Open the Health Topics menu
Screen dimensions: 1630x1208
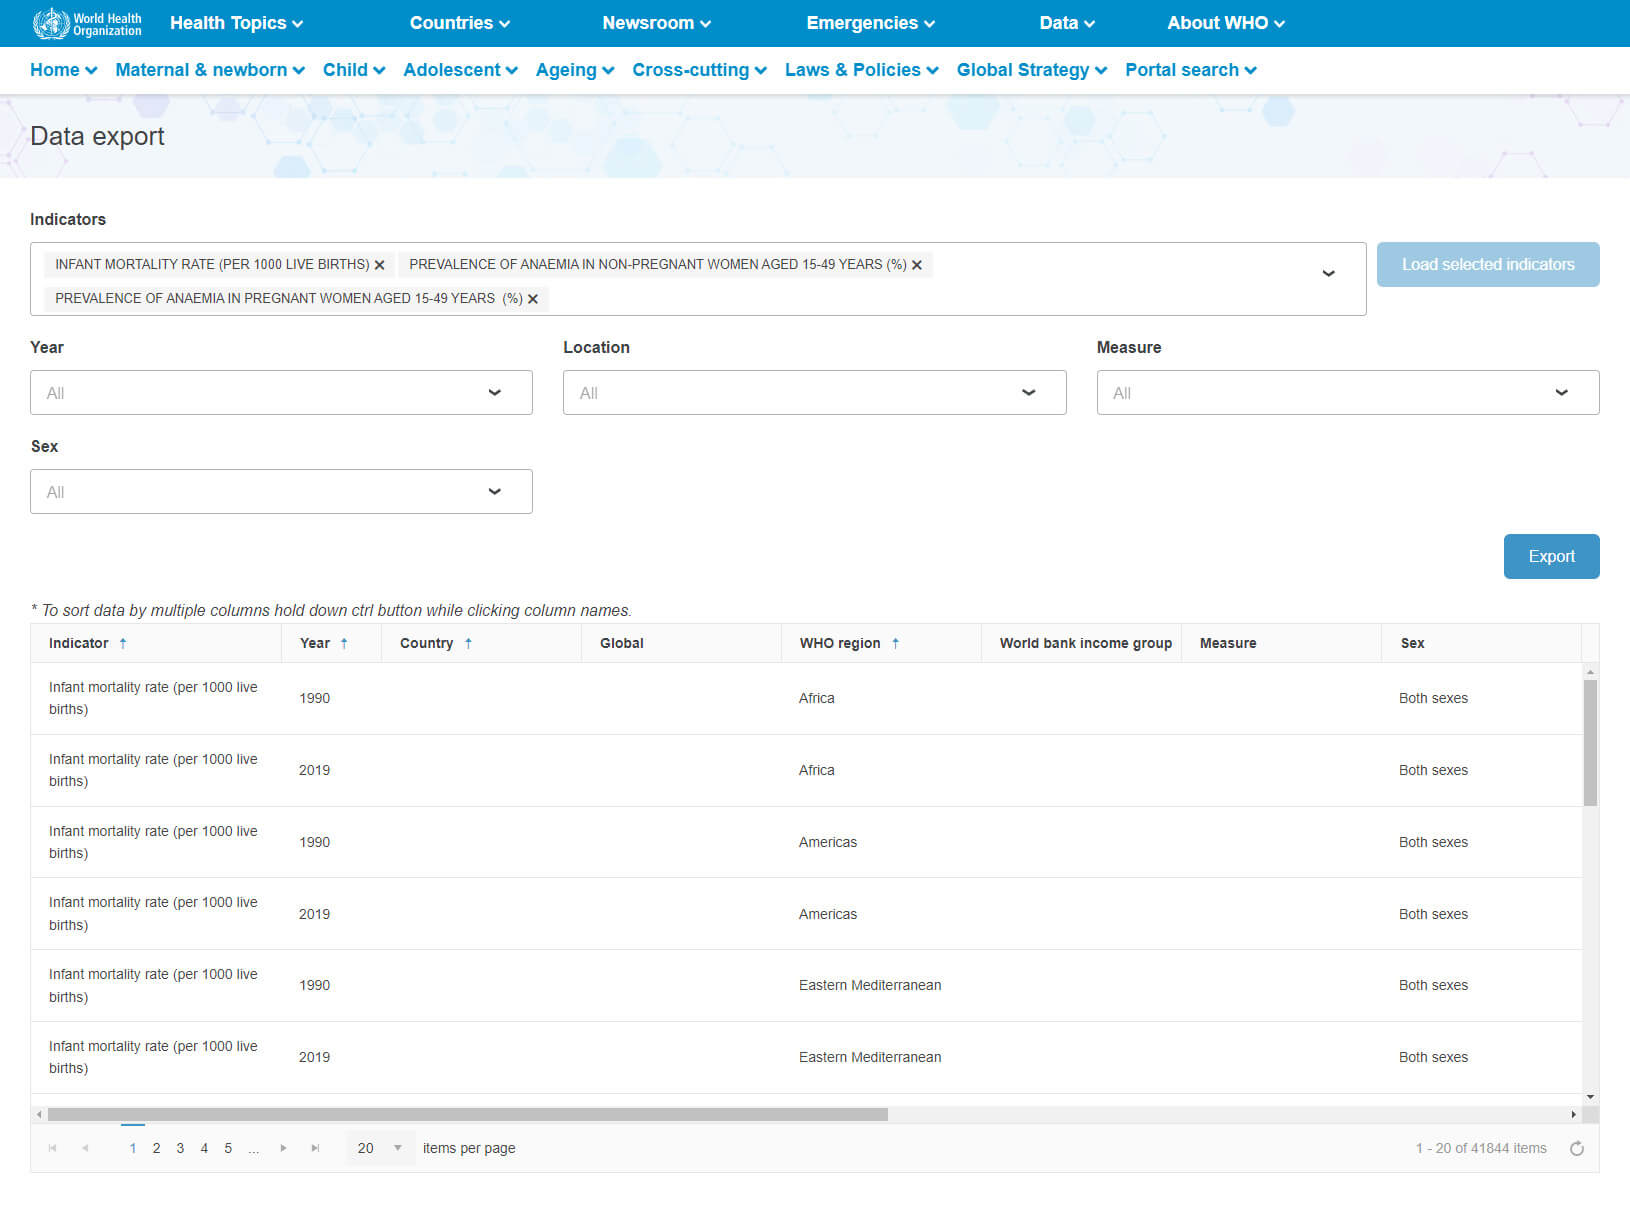(236, 23)
